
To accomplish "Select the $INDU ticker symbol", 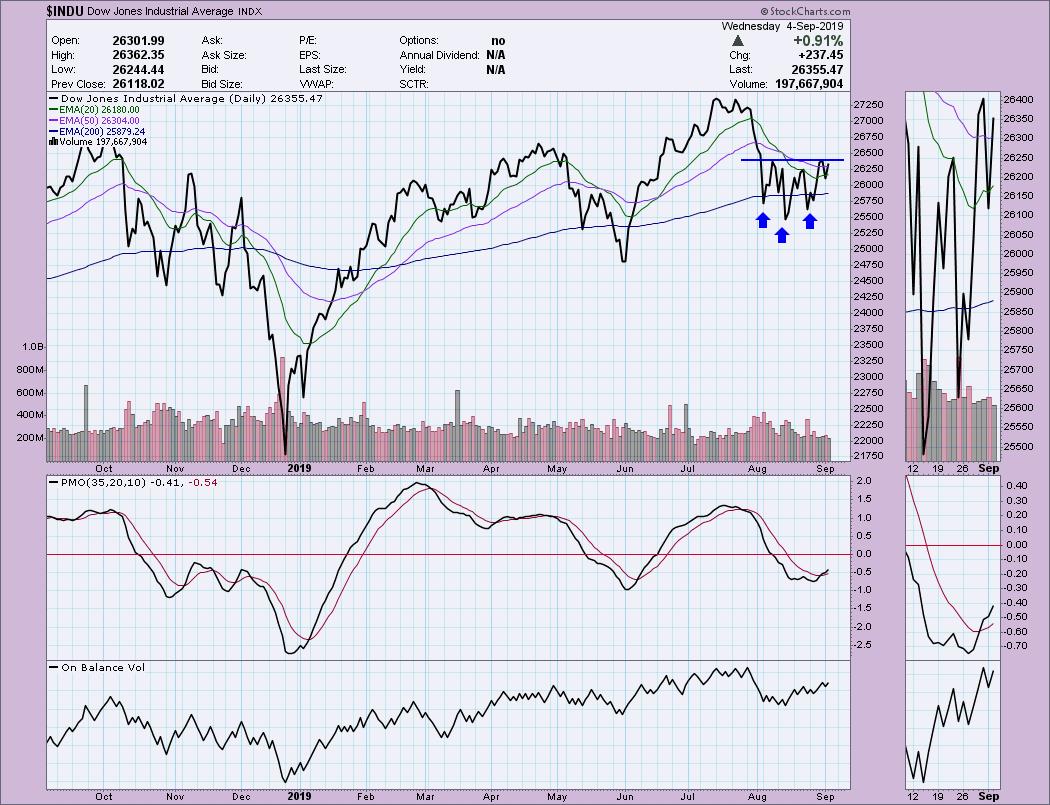I will pos(65,11).
